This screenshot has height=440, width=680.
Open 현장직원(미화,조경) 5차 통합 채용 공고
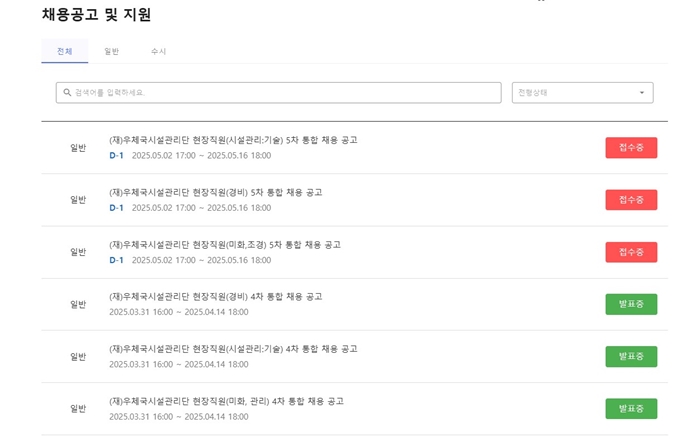pyautogui.click(x=225, y=245)
